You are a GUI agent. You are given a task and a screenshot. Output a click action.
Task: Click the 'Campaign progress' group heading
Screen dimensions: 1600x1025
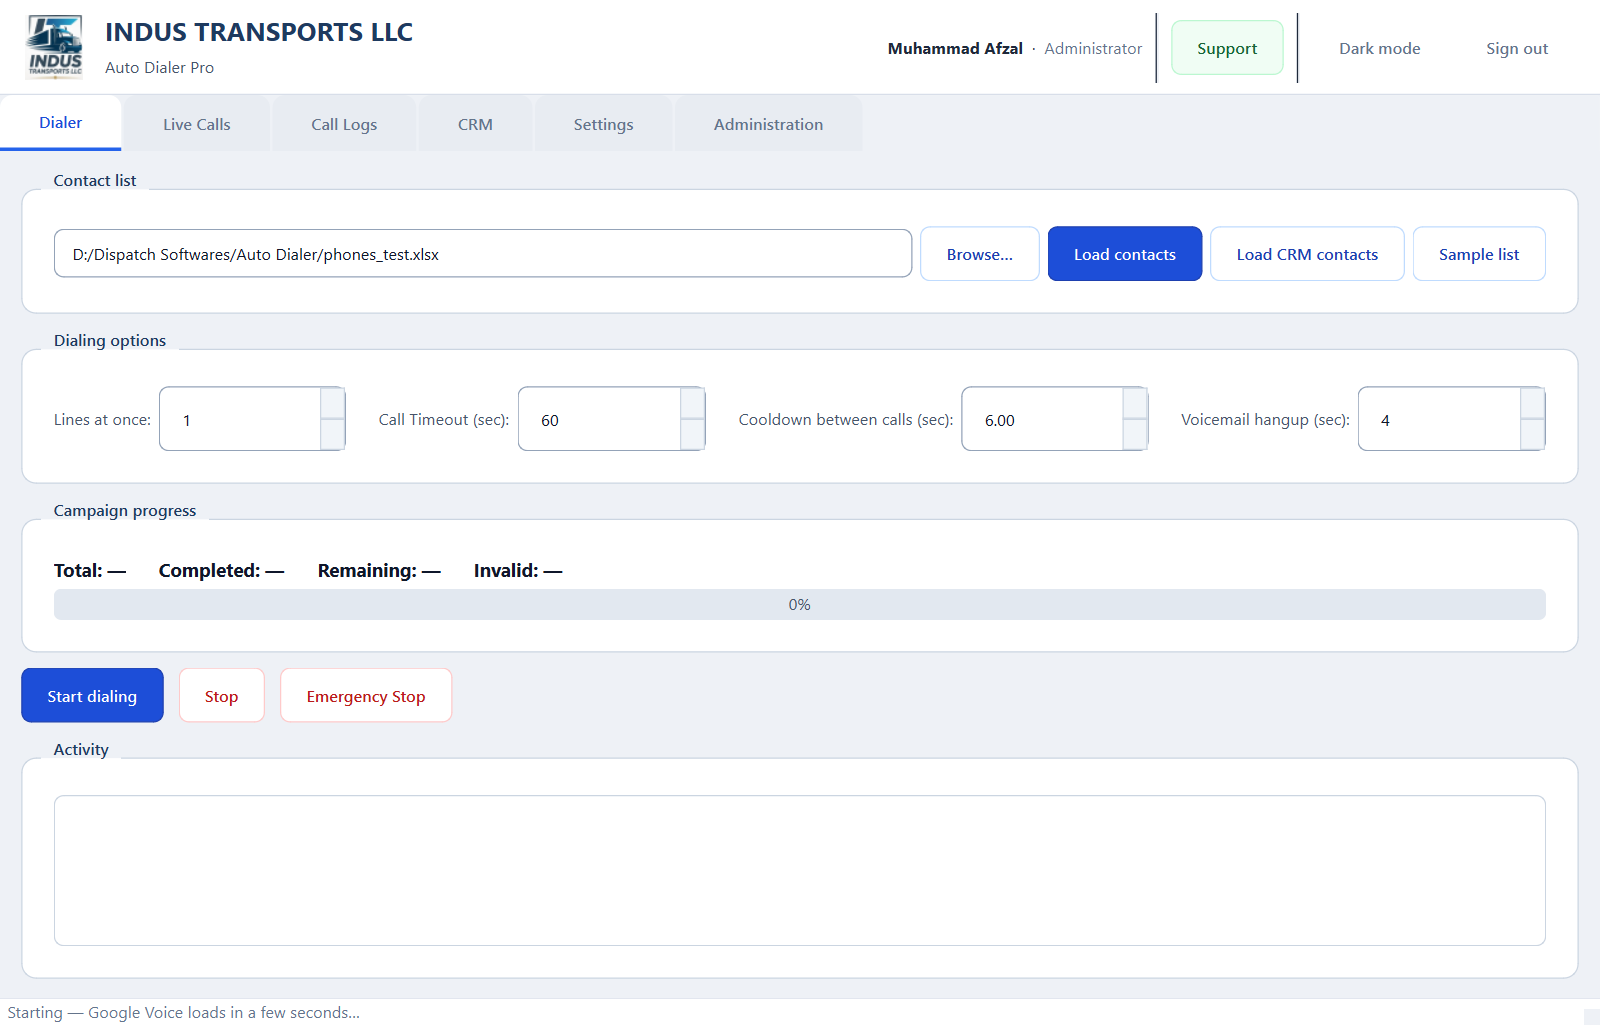[x=125, y=510]
